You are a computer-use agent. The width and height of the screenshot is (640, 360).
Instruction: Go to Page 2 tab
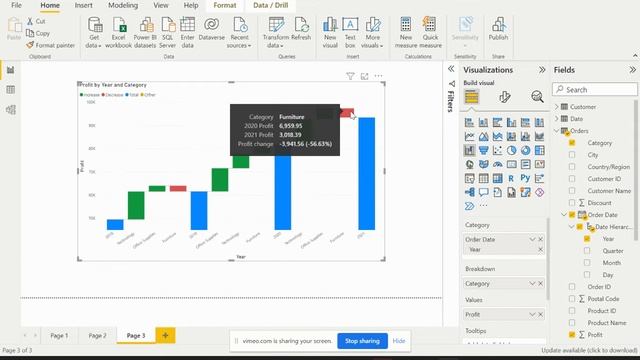97,336
